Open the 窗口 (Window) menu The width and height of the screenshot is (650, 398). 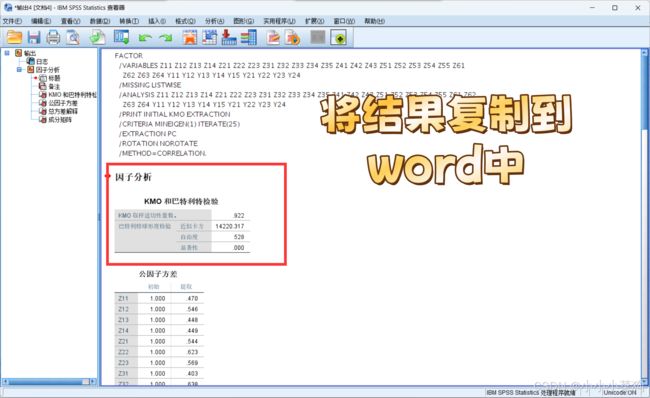coord(344,21)
